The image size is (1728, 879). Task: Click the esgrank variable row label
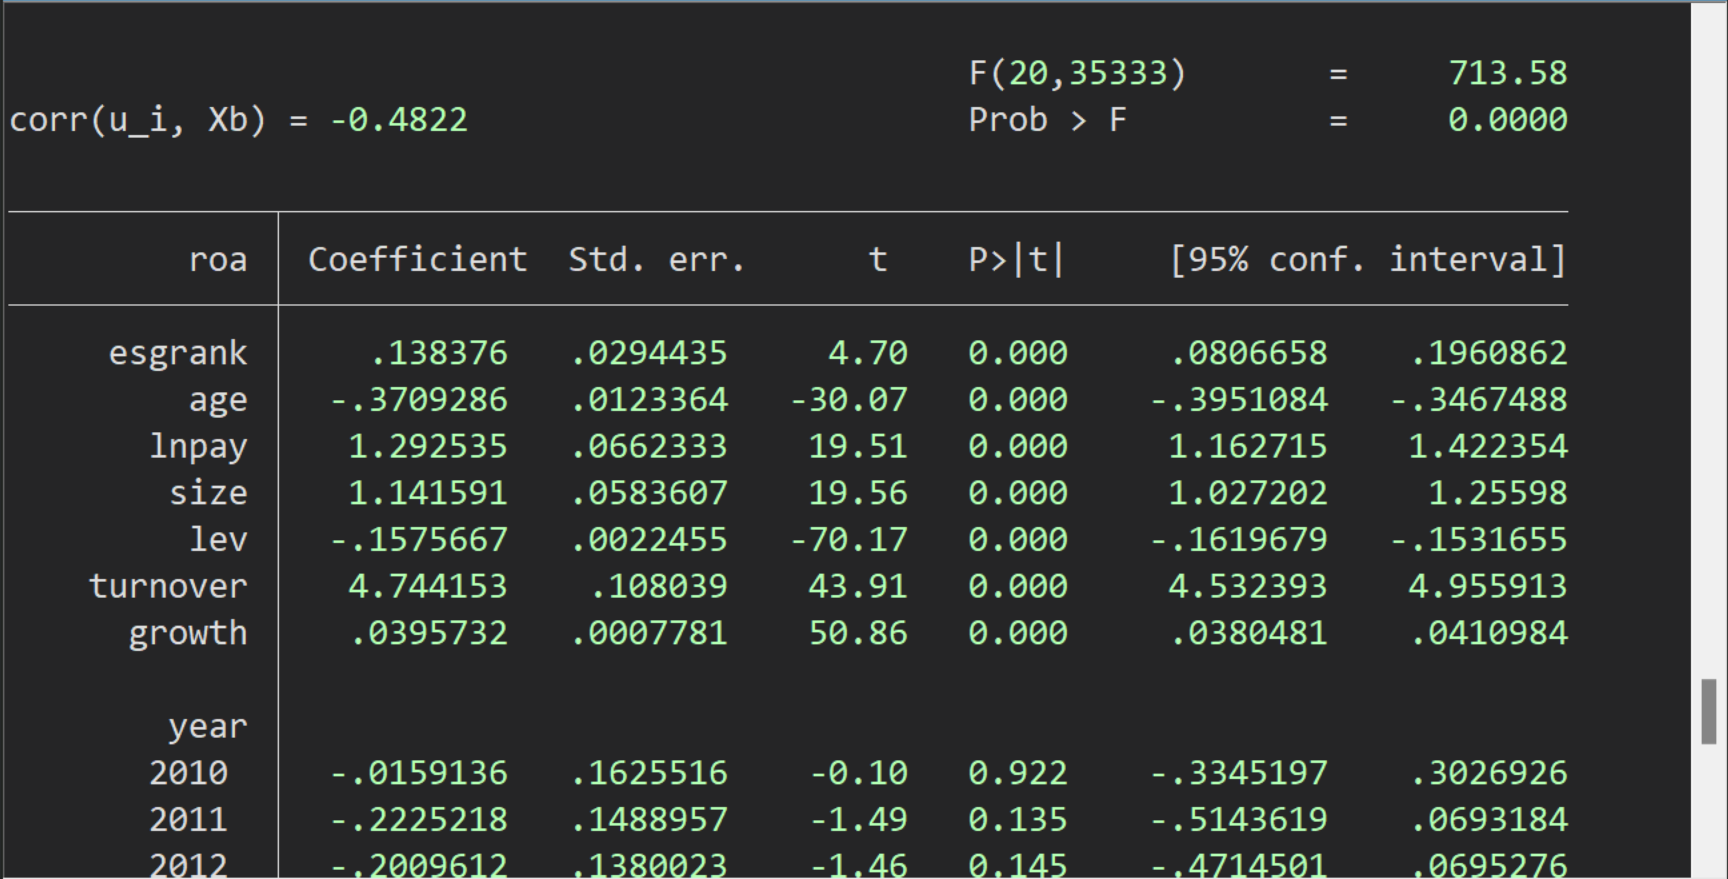point(178,353)
